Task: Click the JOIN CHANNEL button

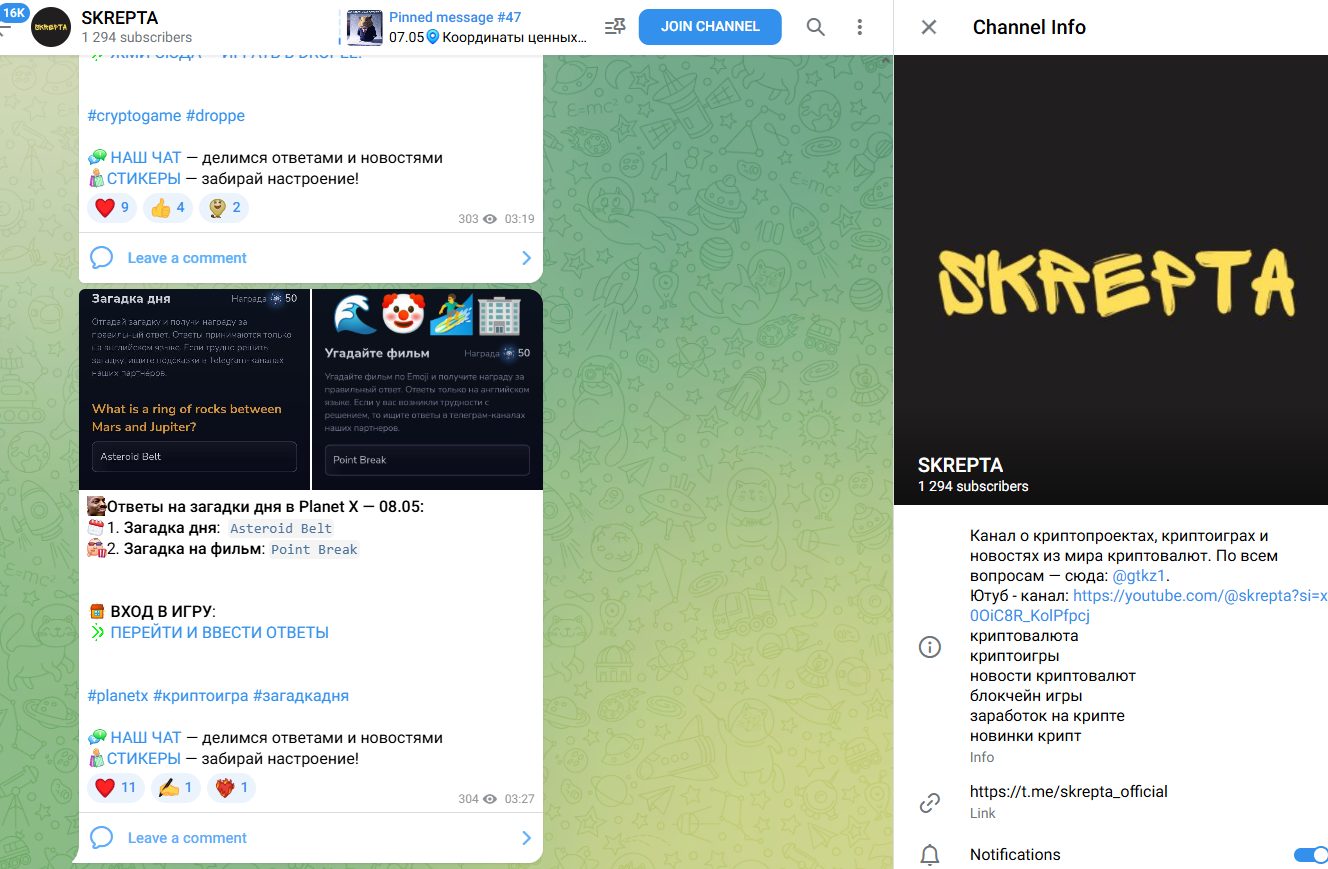Action: 710,26
